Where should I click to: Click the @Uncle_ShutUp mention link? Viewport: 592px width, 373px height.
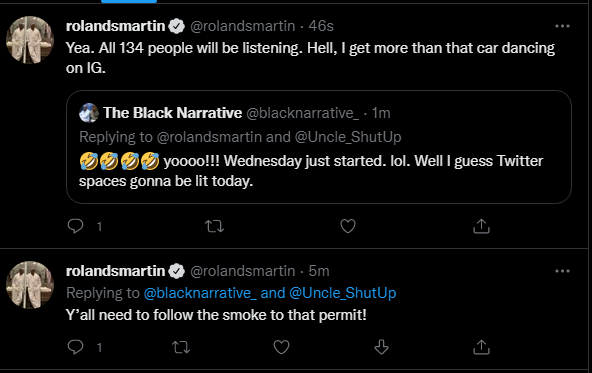[x=342, y=293]
